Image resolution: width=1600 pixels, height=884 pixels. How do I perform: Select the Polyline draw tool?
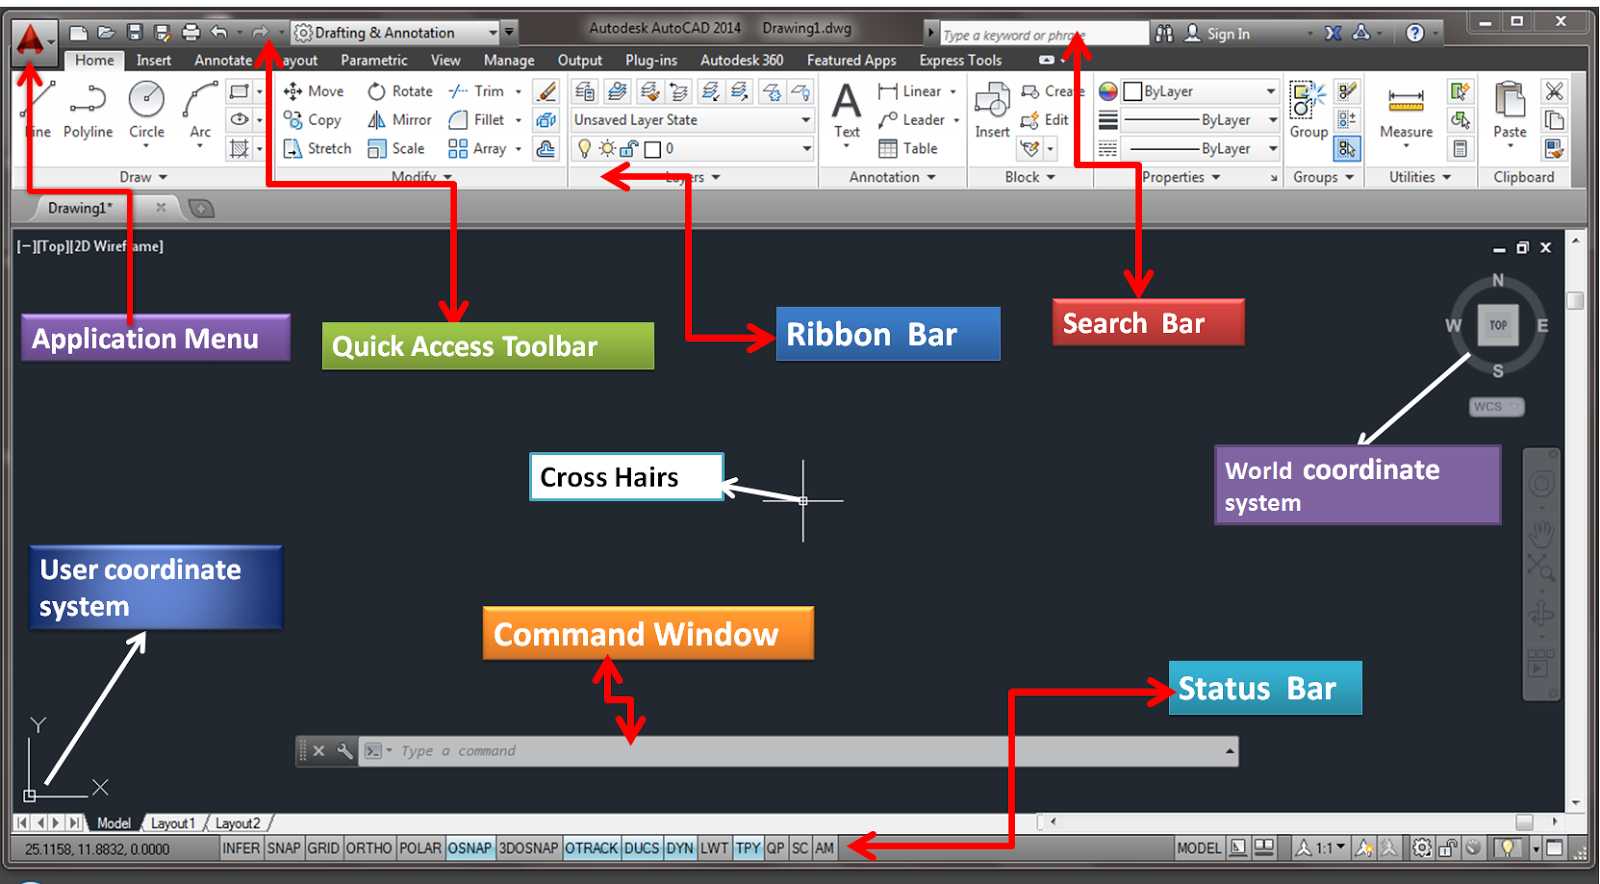88,110
